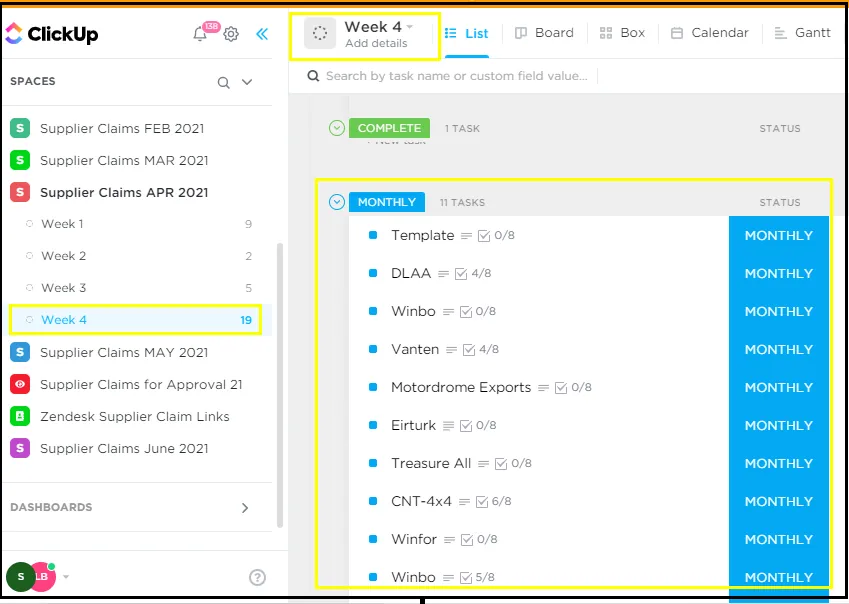849x604 pixels.
Task: Collapse the sidebar with double chevron
Action: (262, 34)
